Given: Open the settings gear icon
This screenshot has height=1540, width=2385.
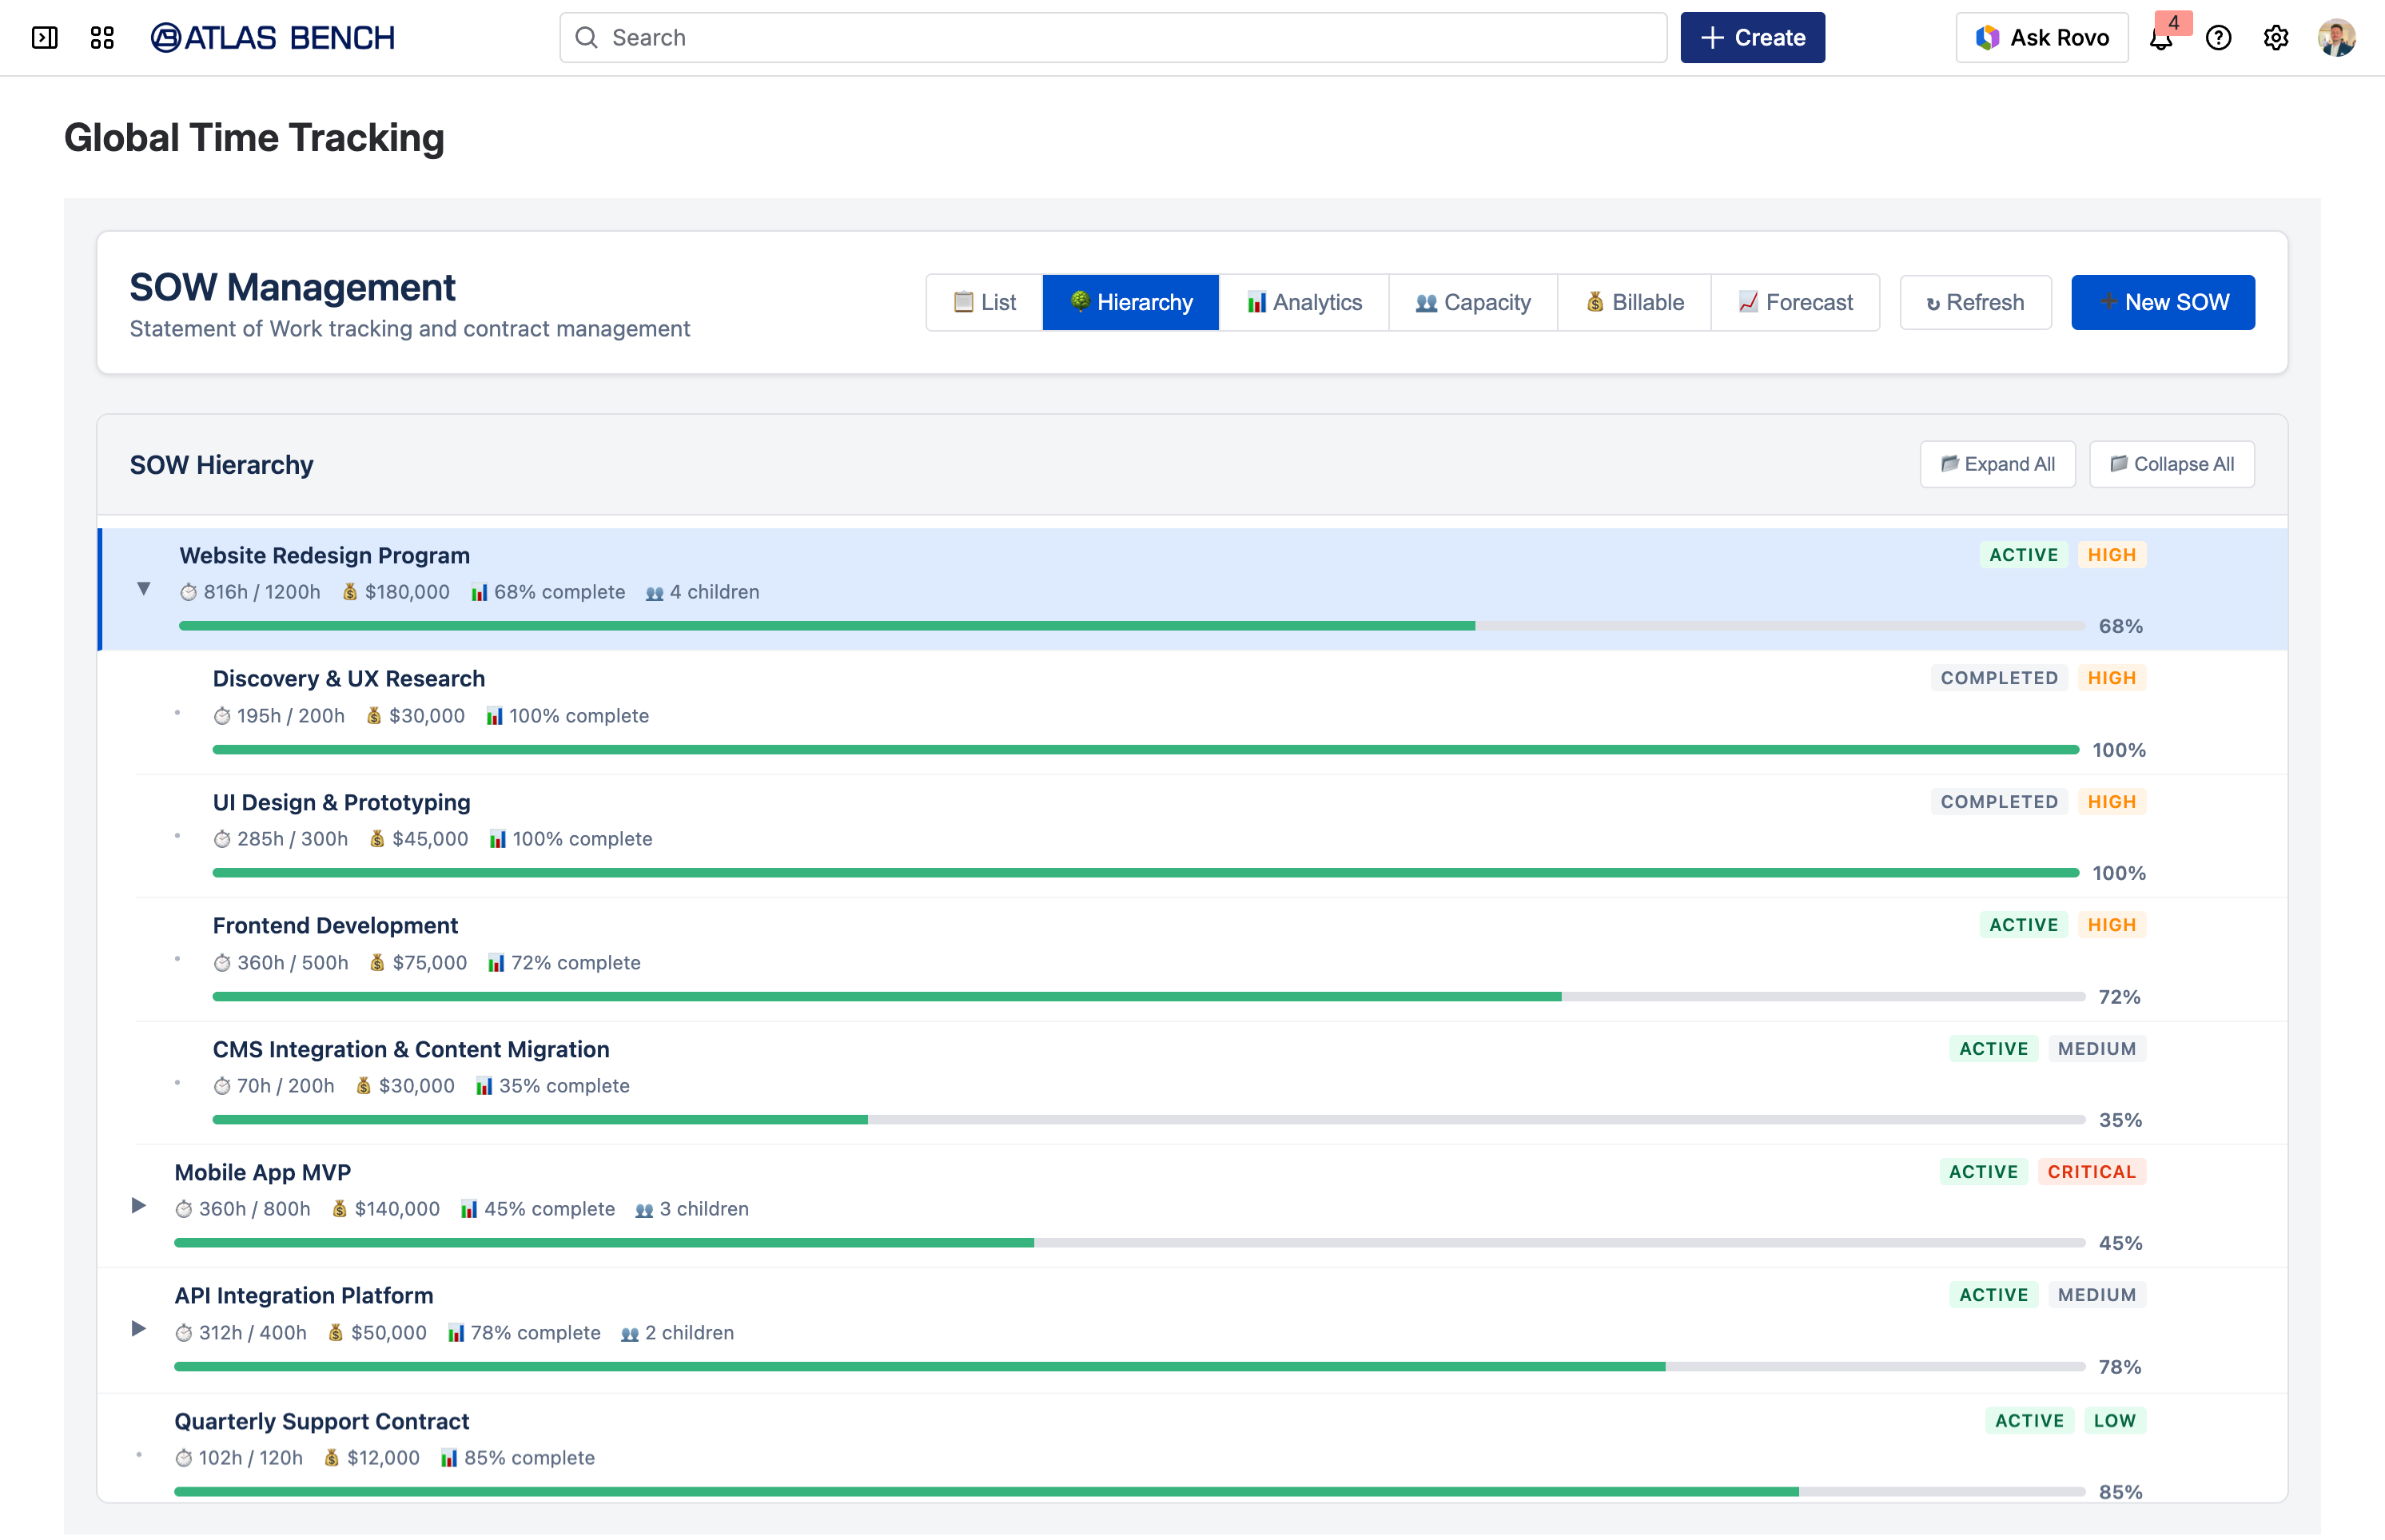Looking at the screenshot, I should click(2276, 38).
